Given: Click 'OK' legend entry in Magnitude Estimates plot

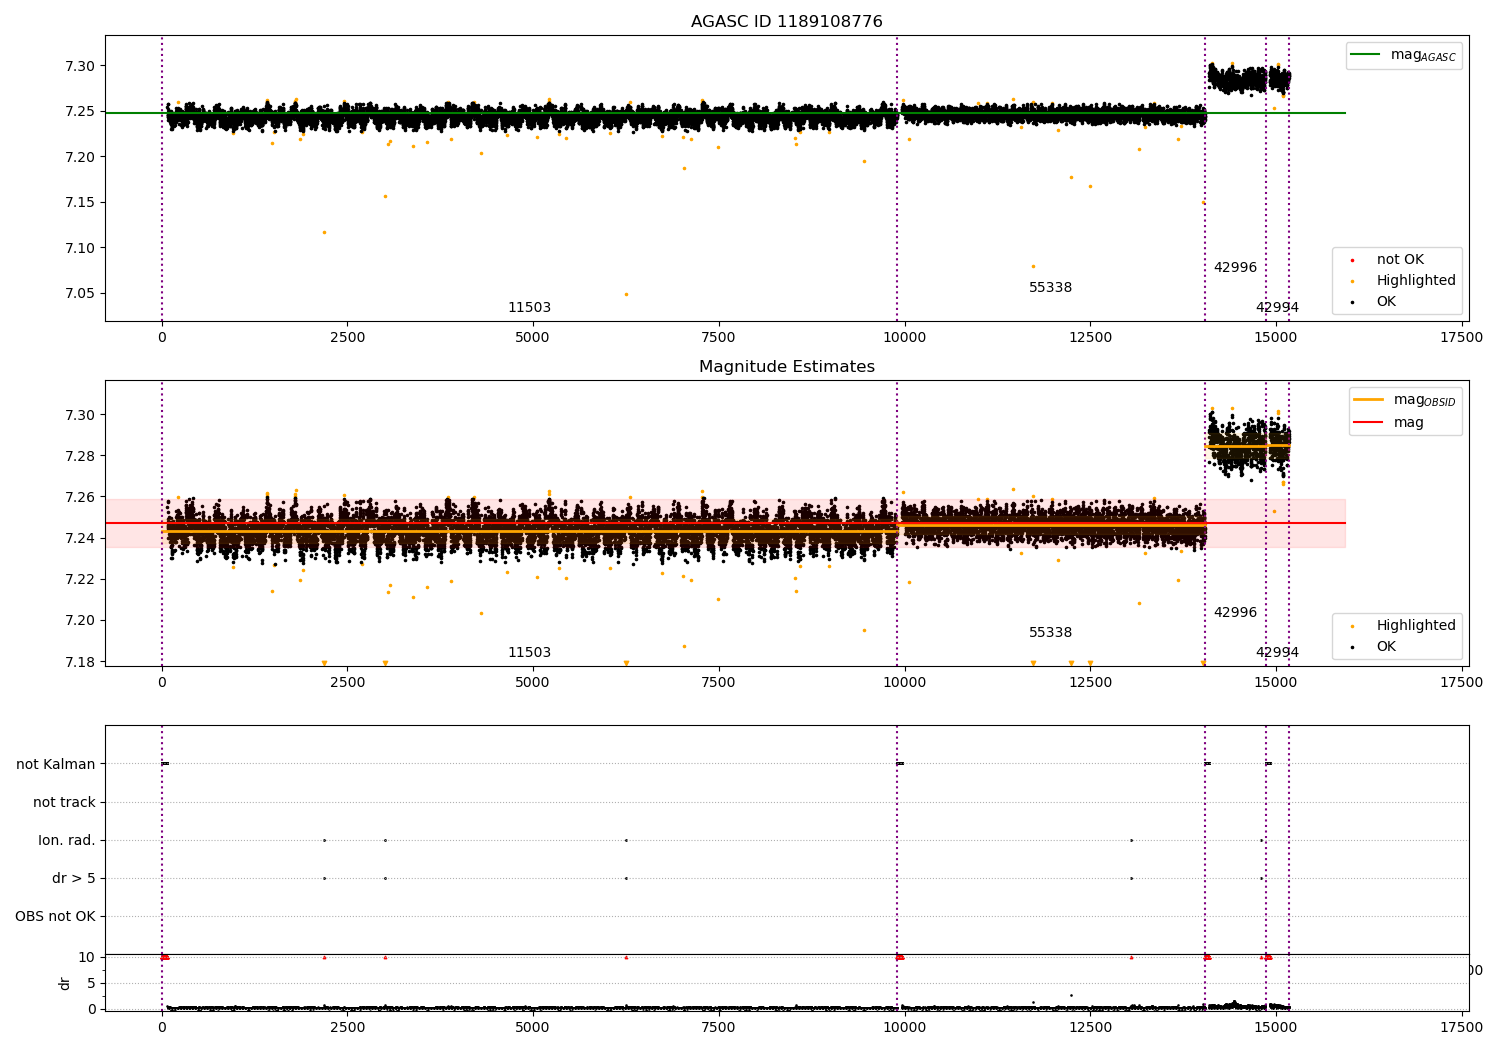Looking at the screenshot, I should click(x=1386, y=647).
